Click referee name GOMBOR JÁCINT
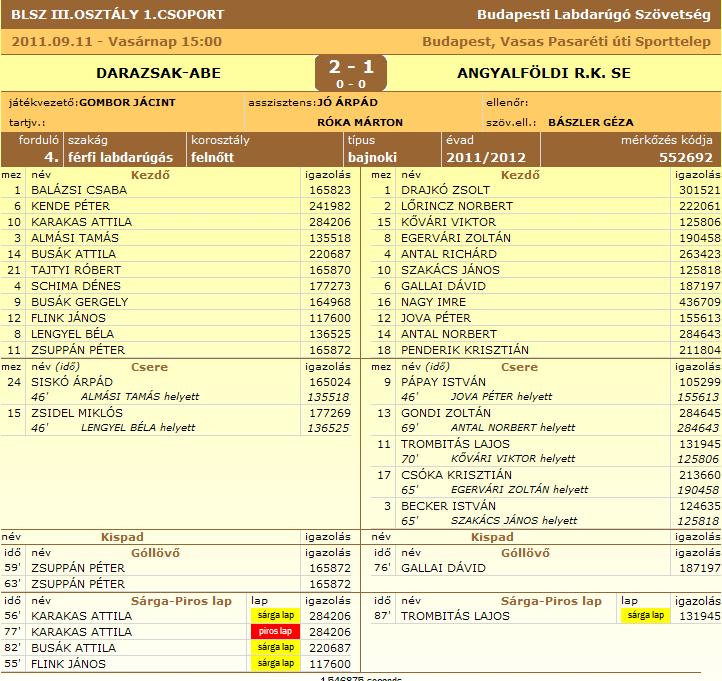 click(x=127, y=102)
